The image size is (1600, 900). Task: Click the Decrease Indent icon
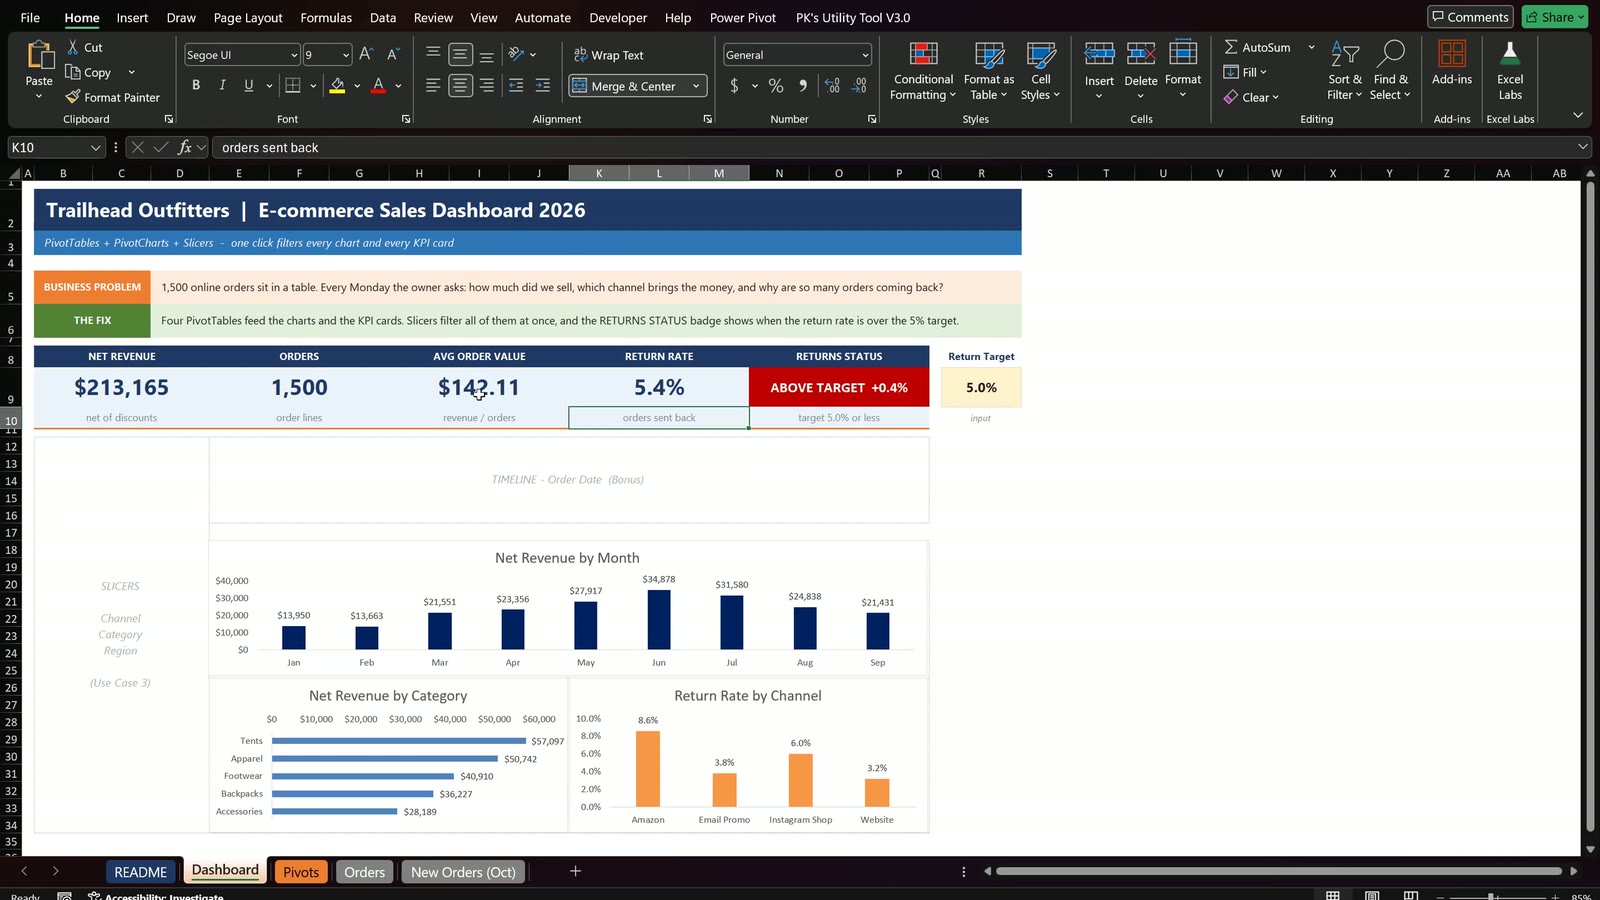pos(516,86)
